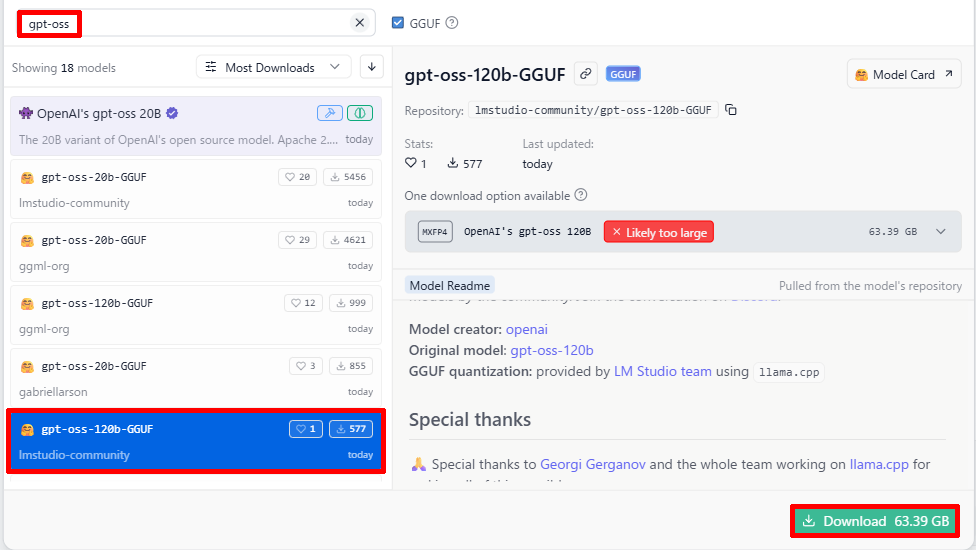976x550 pixels.
Task: Click download count 855 badge
Action: (351, 366)
